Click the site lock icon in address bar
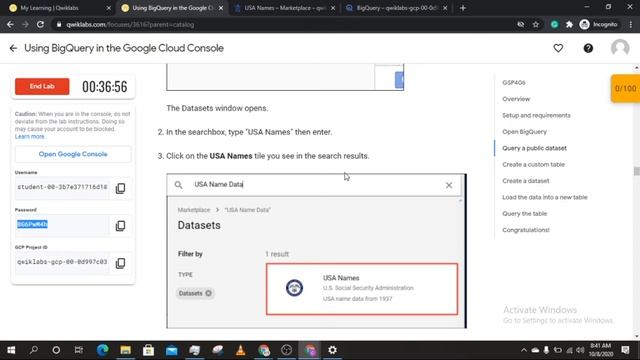This screenshot has height=360, width=640. point(59,24)
